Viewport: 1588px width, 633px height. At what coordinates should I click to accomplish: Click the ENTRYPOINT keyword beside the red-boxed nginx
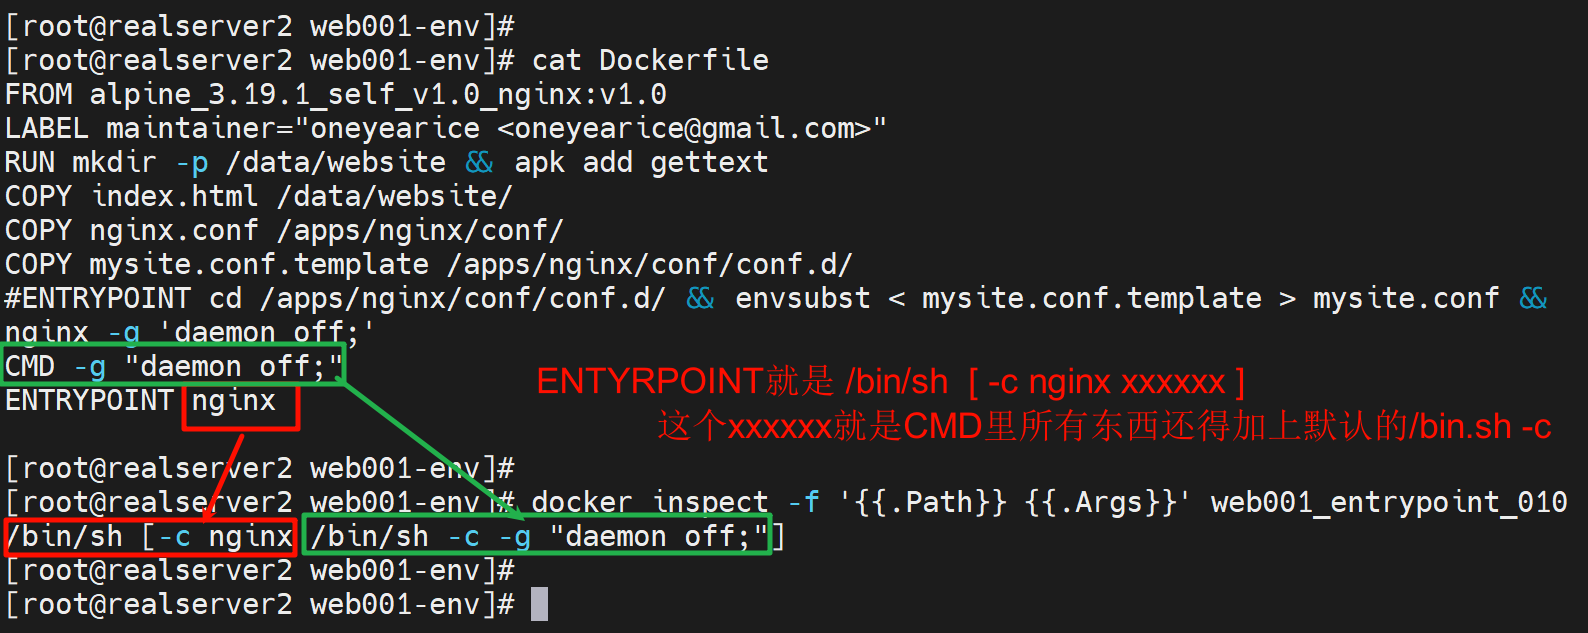tap(89, 401)
